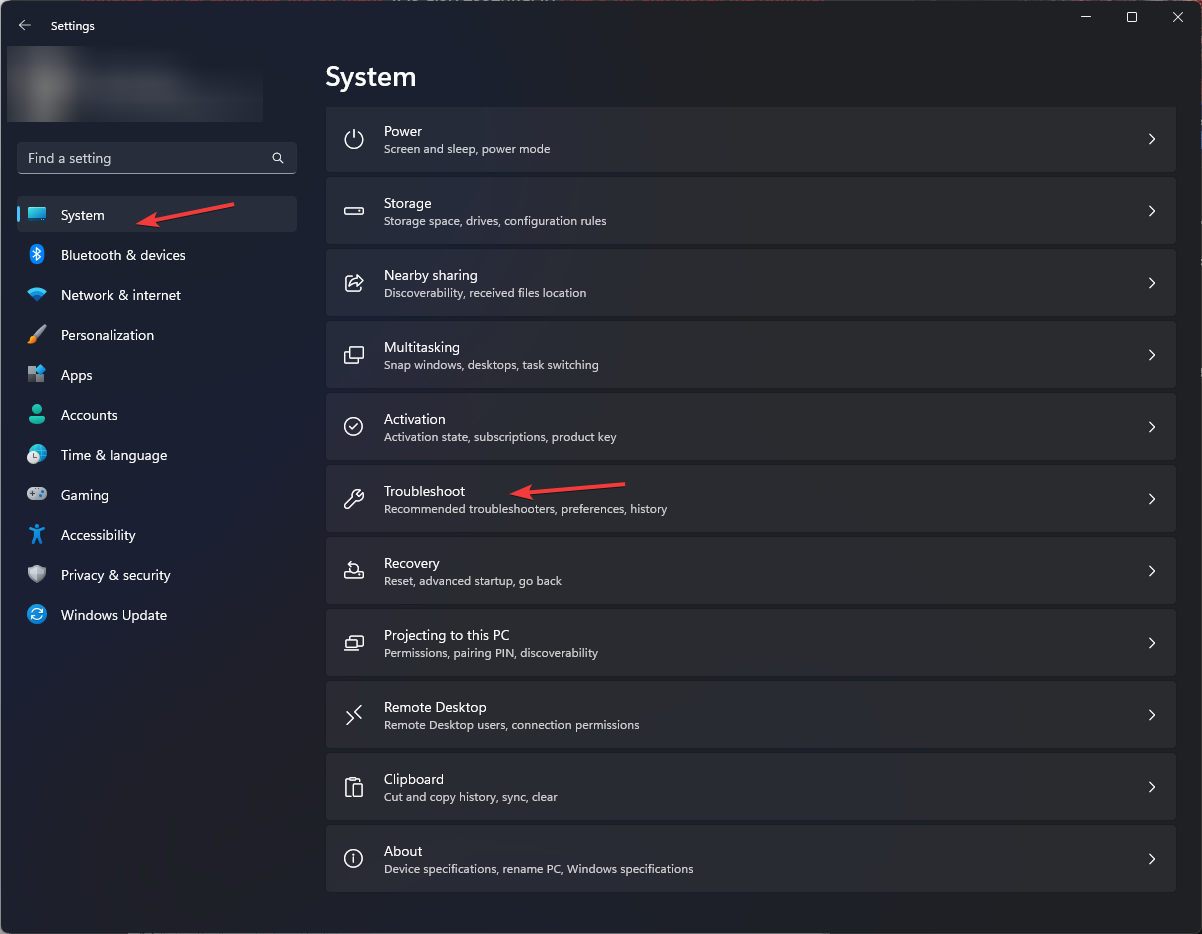Click the Clipboard icon in System list

pyautogui.click(x=354, y=787)
